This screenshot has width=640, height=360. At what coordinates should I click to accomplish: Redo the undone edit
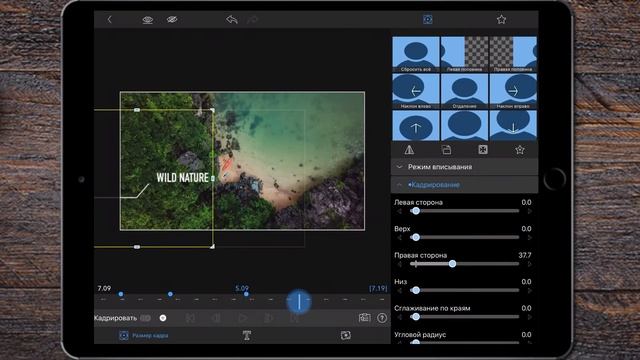pos(253,19)
